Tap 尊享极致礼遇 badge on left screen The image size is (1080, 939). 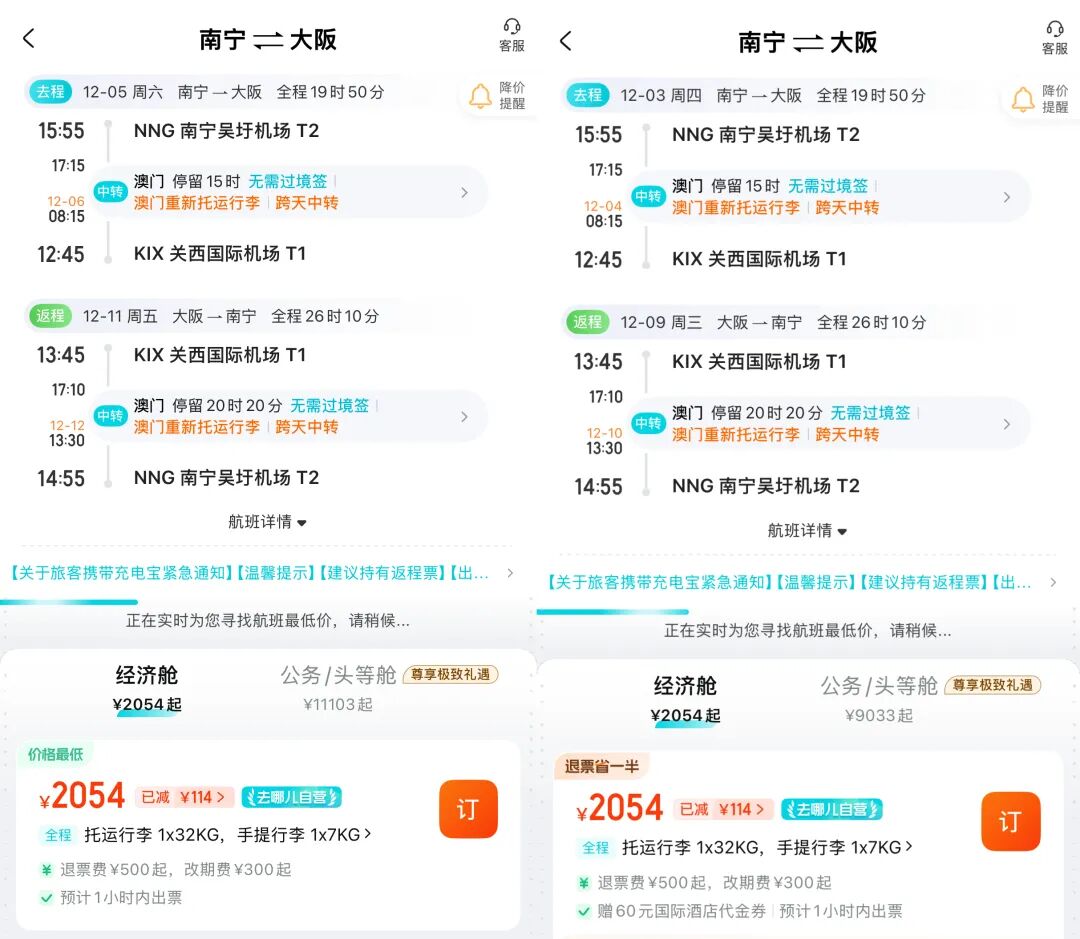[x=450, y=674]
